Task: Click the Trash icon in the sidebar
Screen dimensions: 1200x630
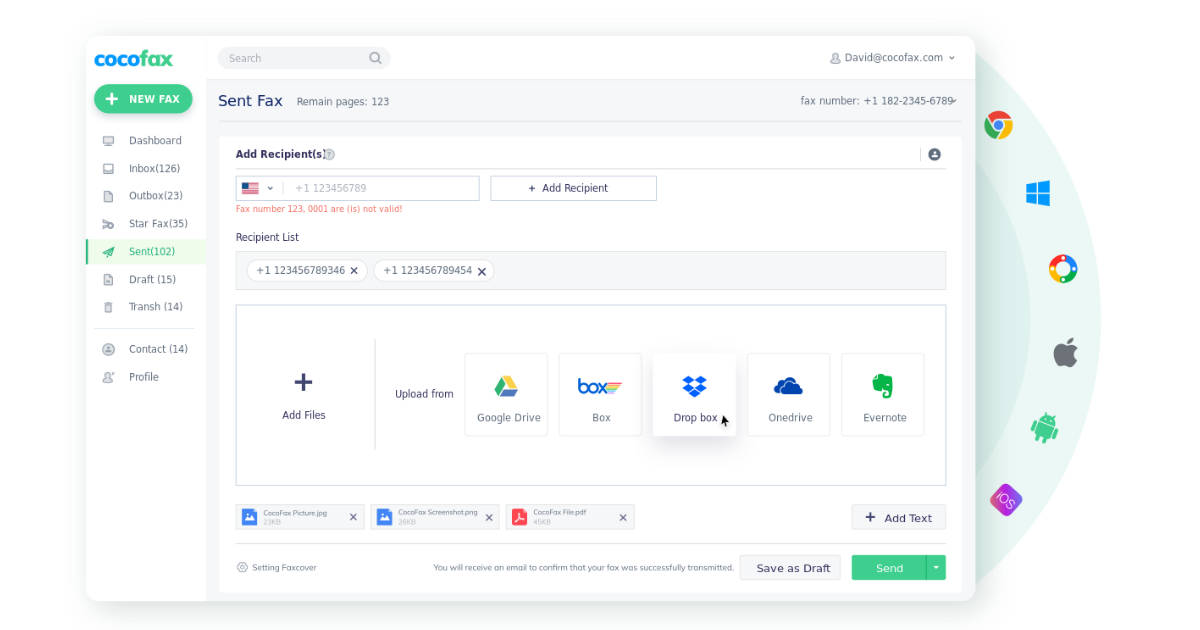Action: pyautogui.click(x=110, y=306)
